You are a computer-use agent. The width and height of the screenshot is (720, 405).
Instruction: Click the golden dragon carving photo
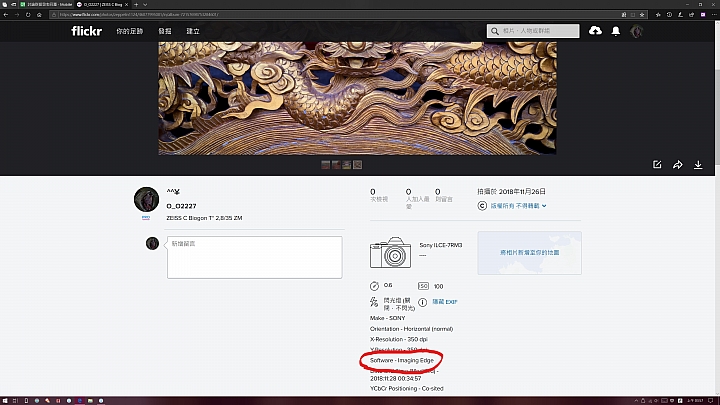pos(357,98)
